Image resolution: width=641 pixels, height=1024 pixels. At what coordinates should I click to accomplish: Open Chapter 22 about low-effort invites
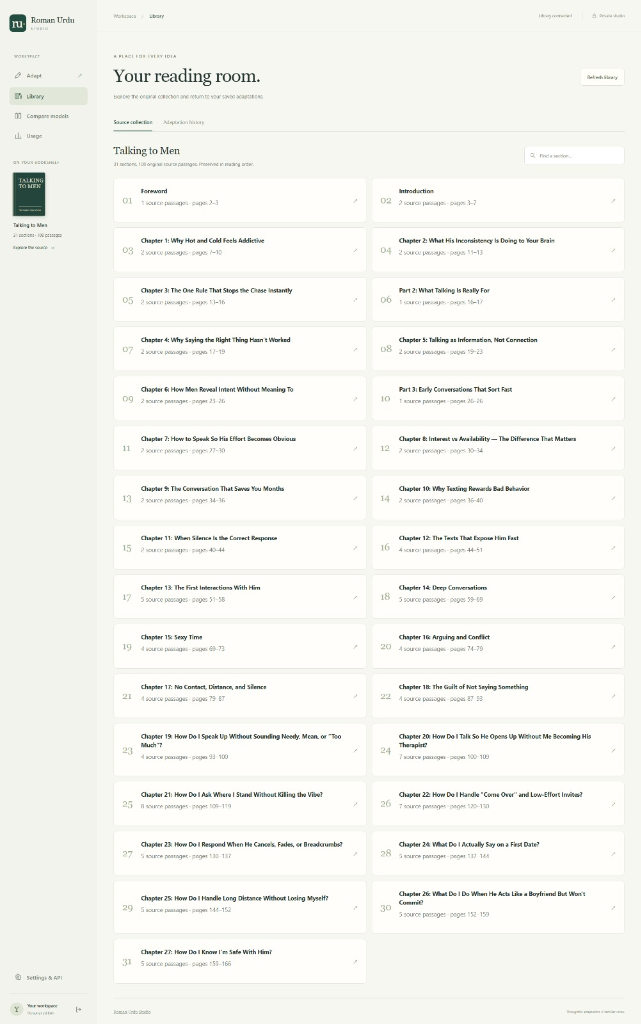498,804
